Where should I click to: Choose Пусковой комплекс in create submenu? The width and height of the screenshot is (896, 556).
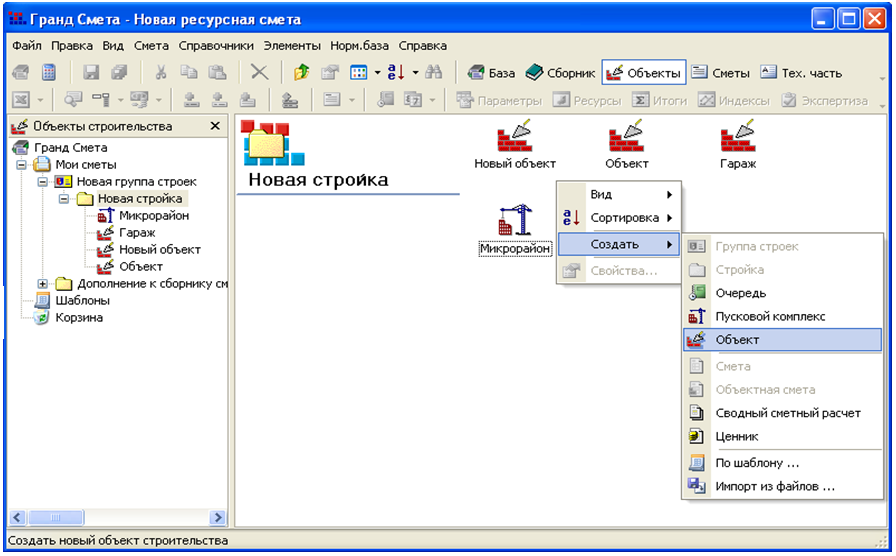coord(783,317)
